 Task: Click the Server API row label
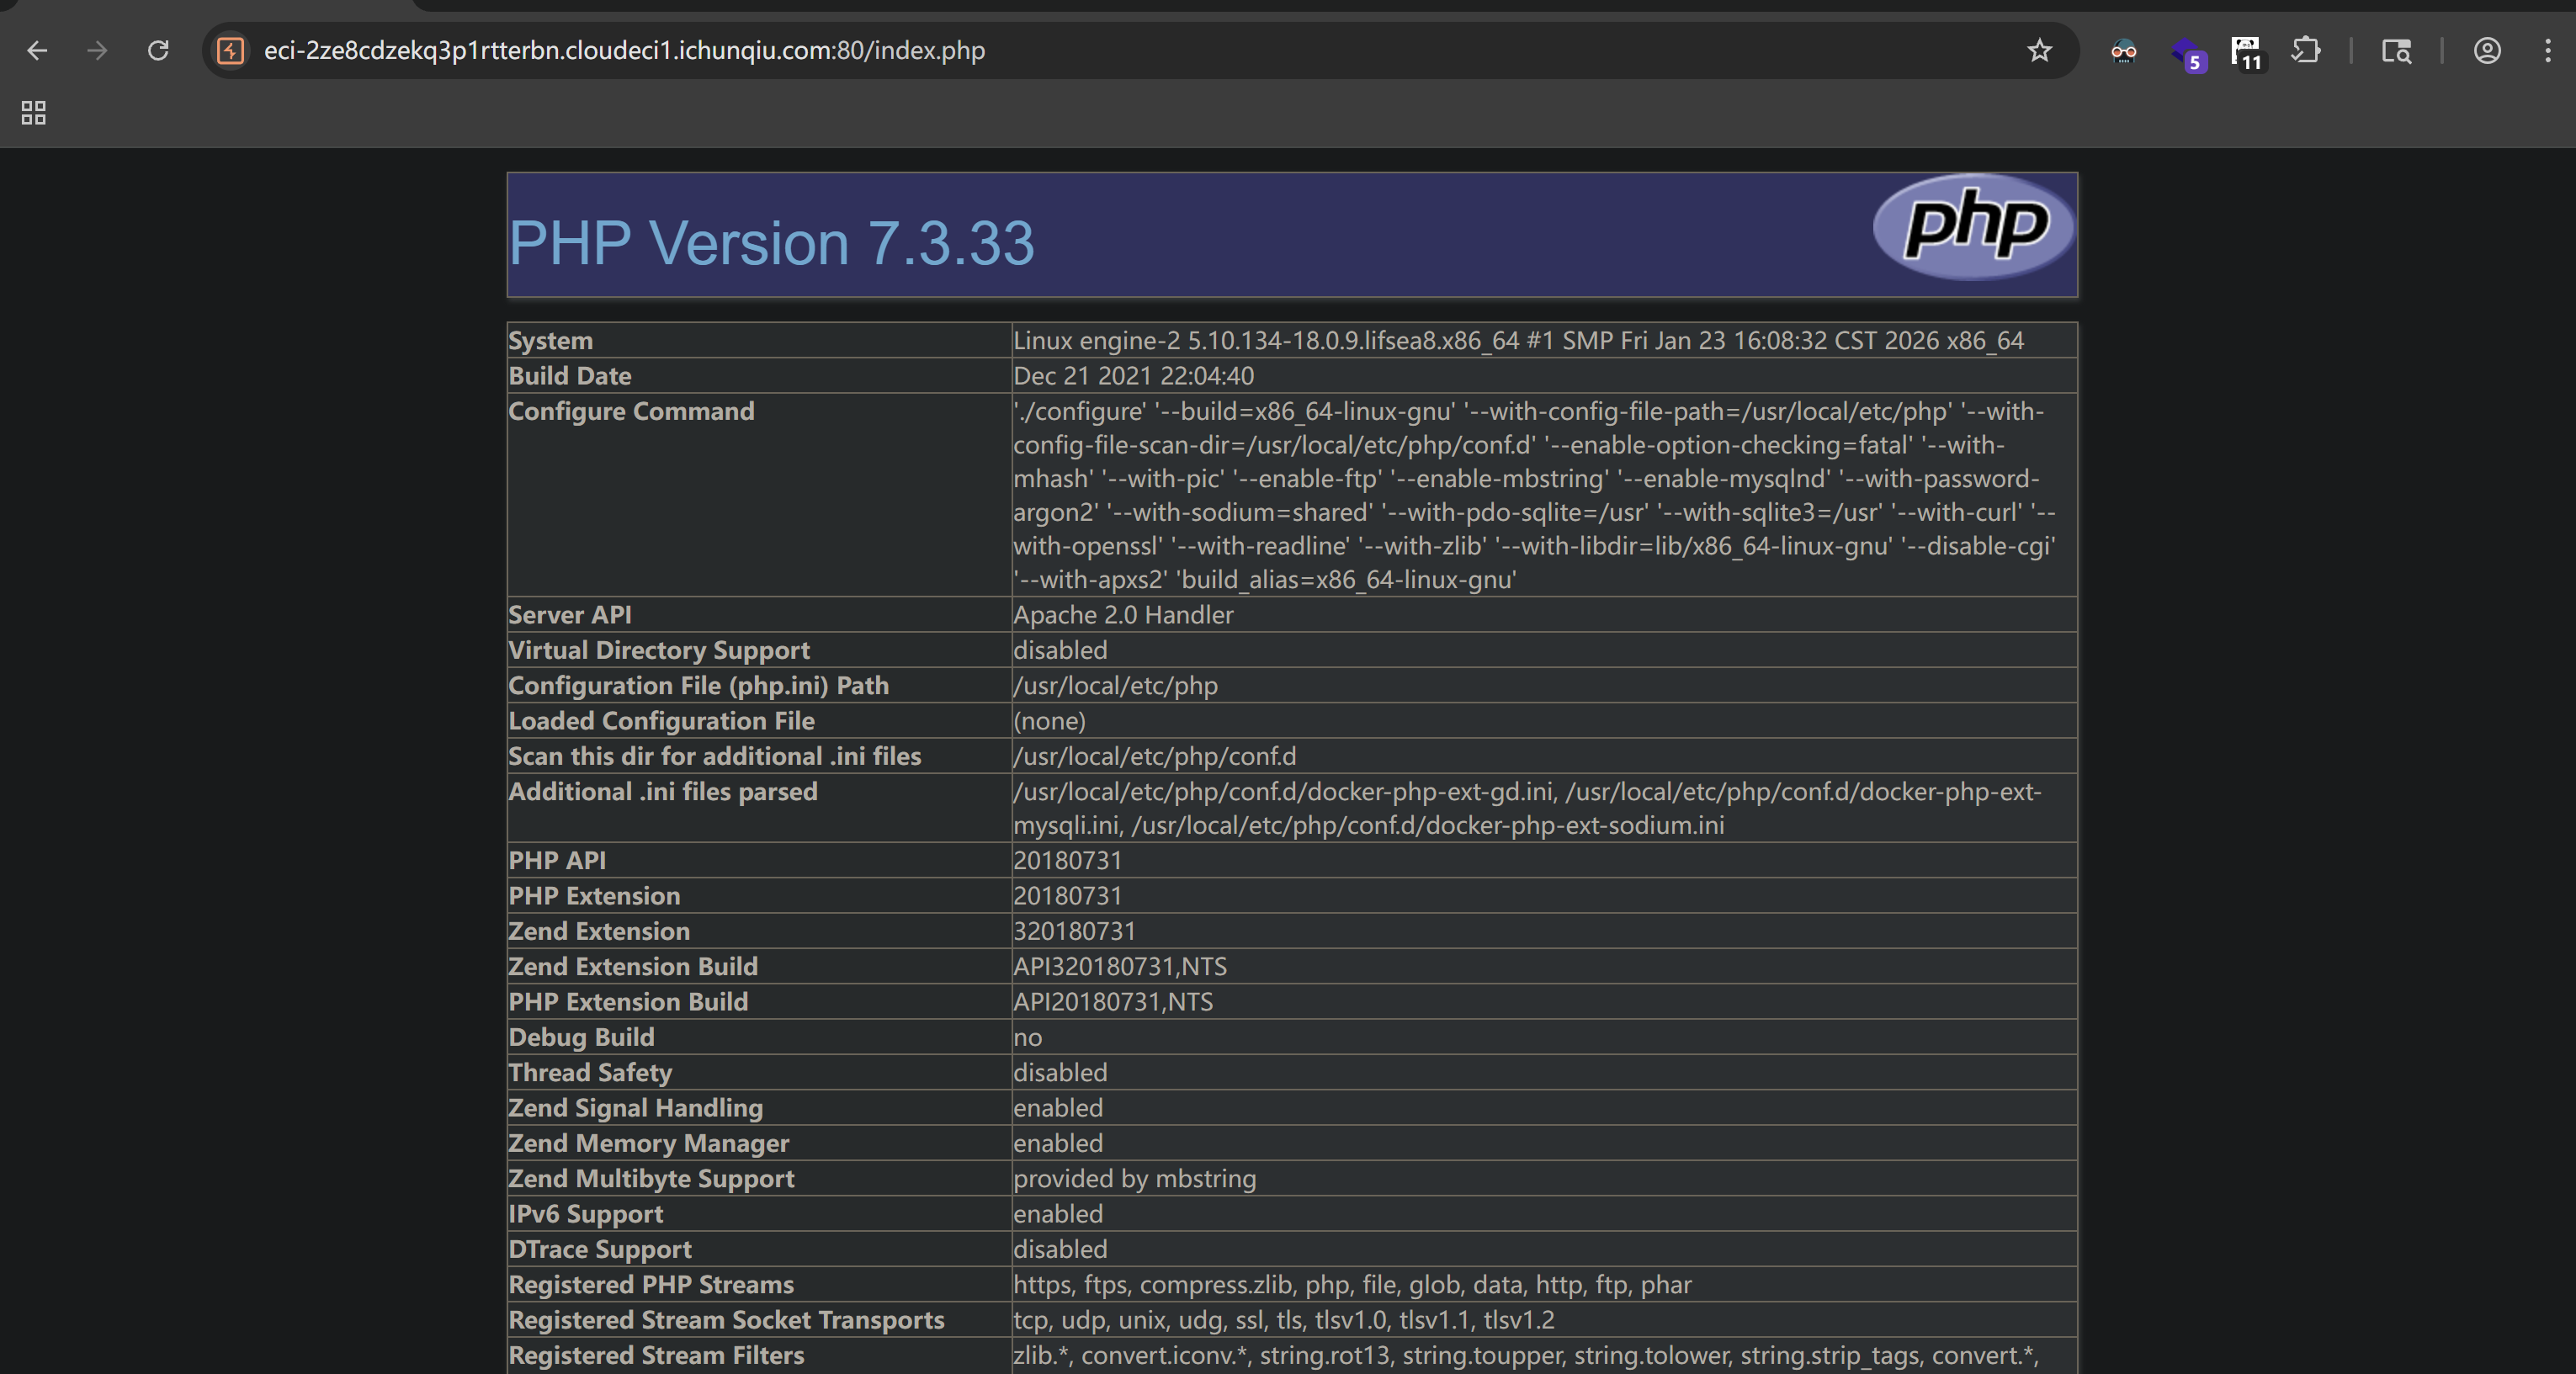point(570,615)
